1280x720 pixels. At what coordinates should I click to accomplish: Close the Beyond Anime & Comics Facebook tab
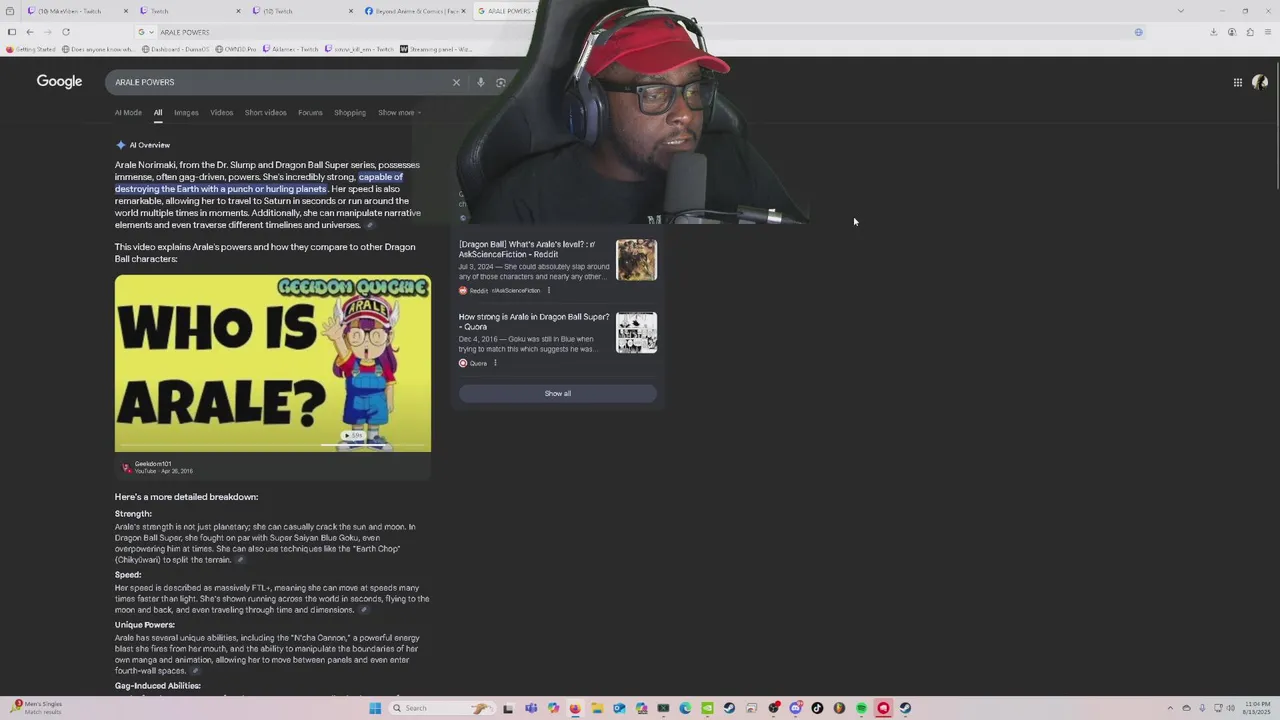[x=463, y=11]
